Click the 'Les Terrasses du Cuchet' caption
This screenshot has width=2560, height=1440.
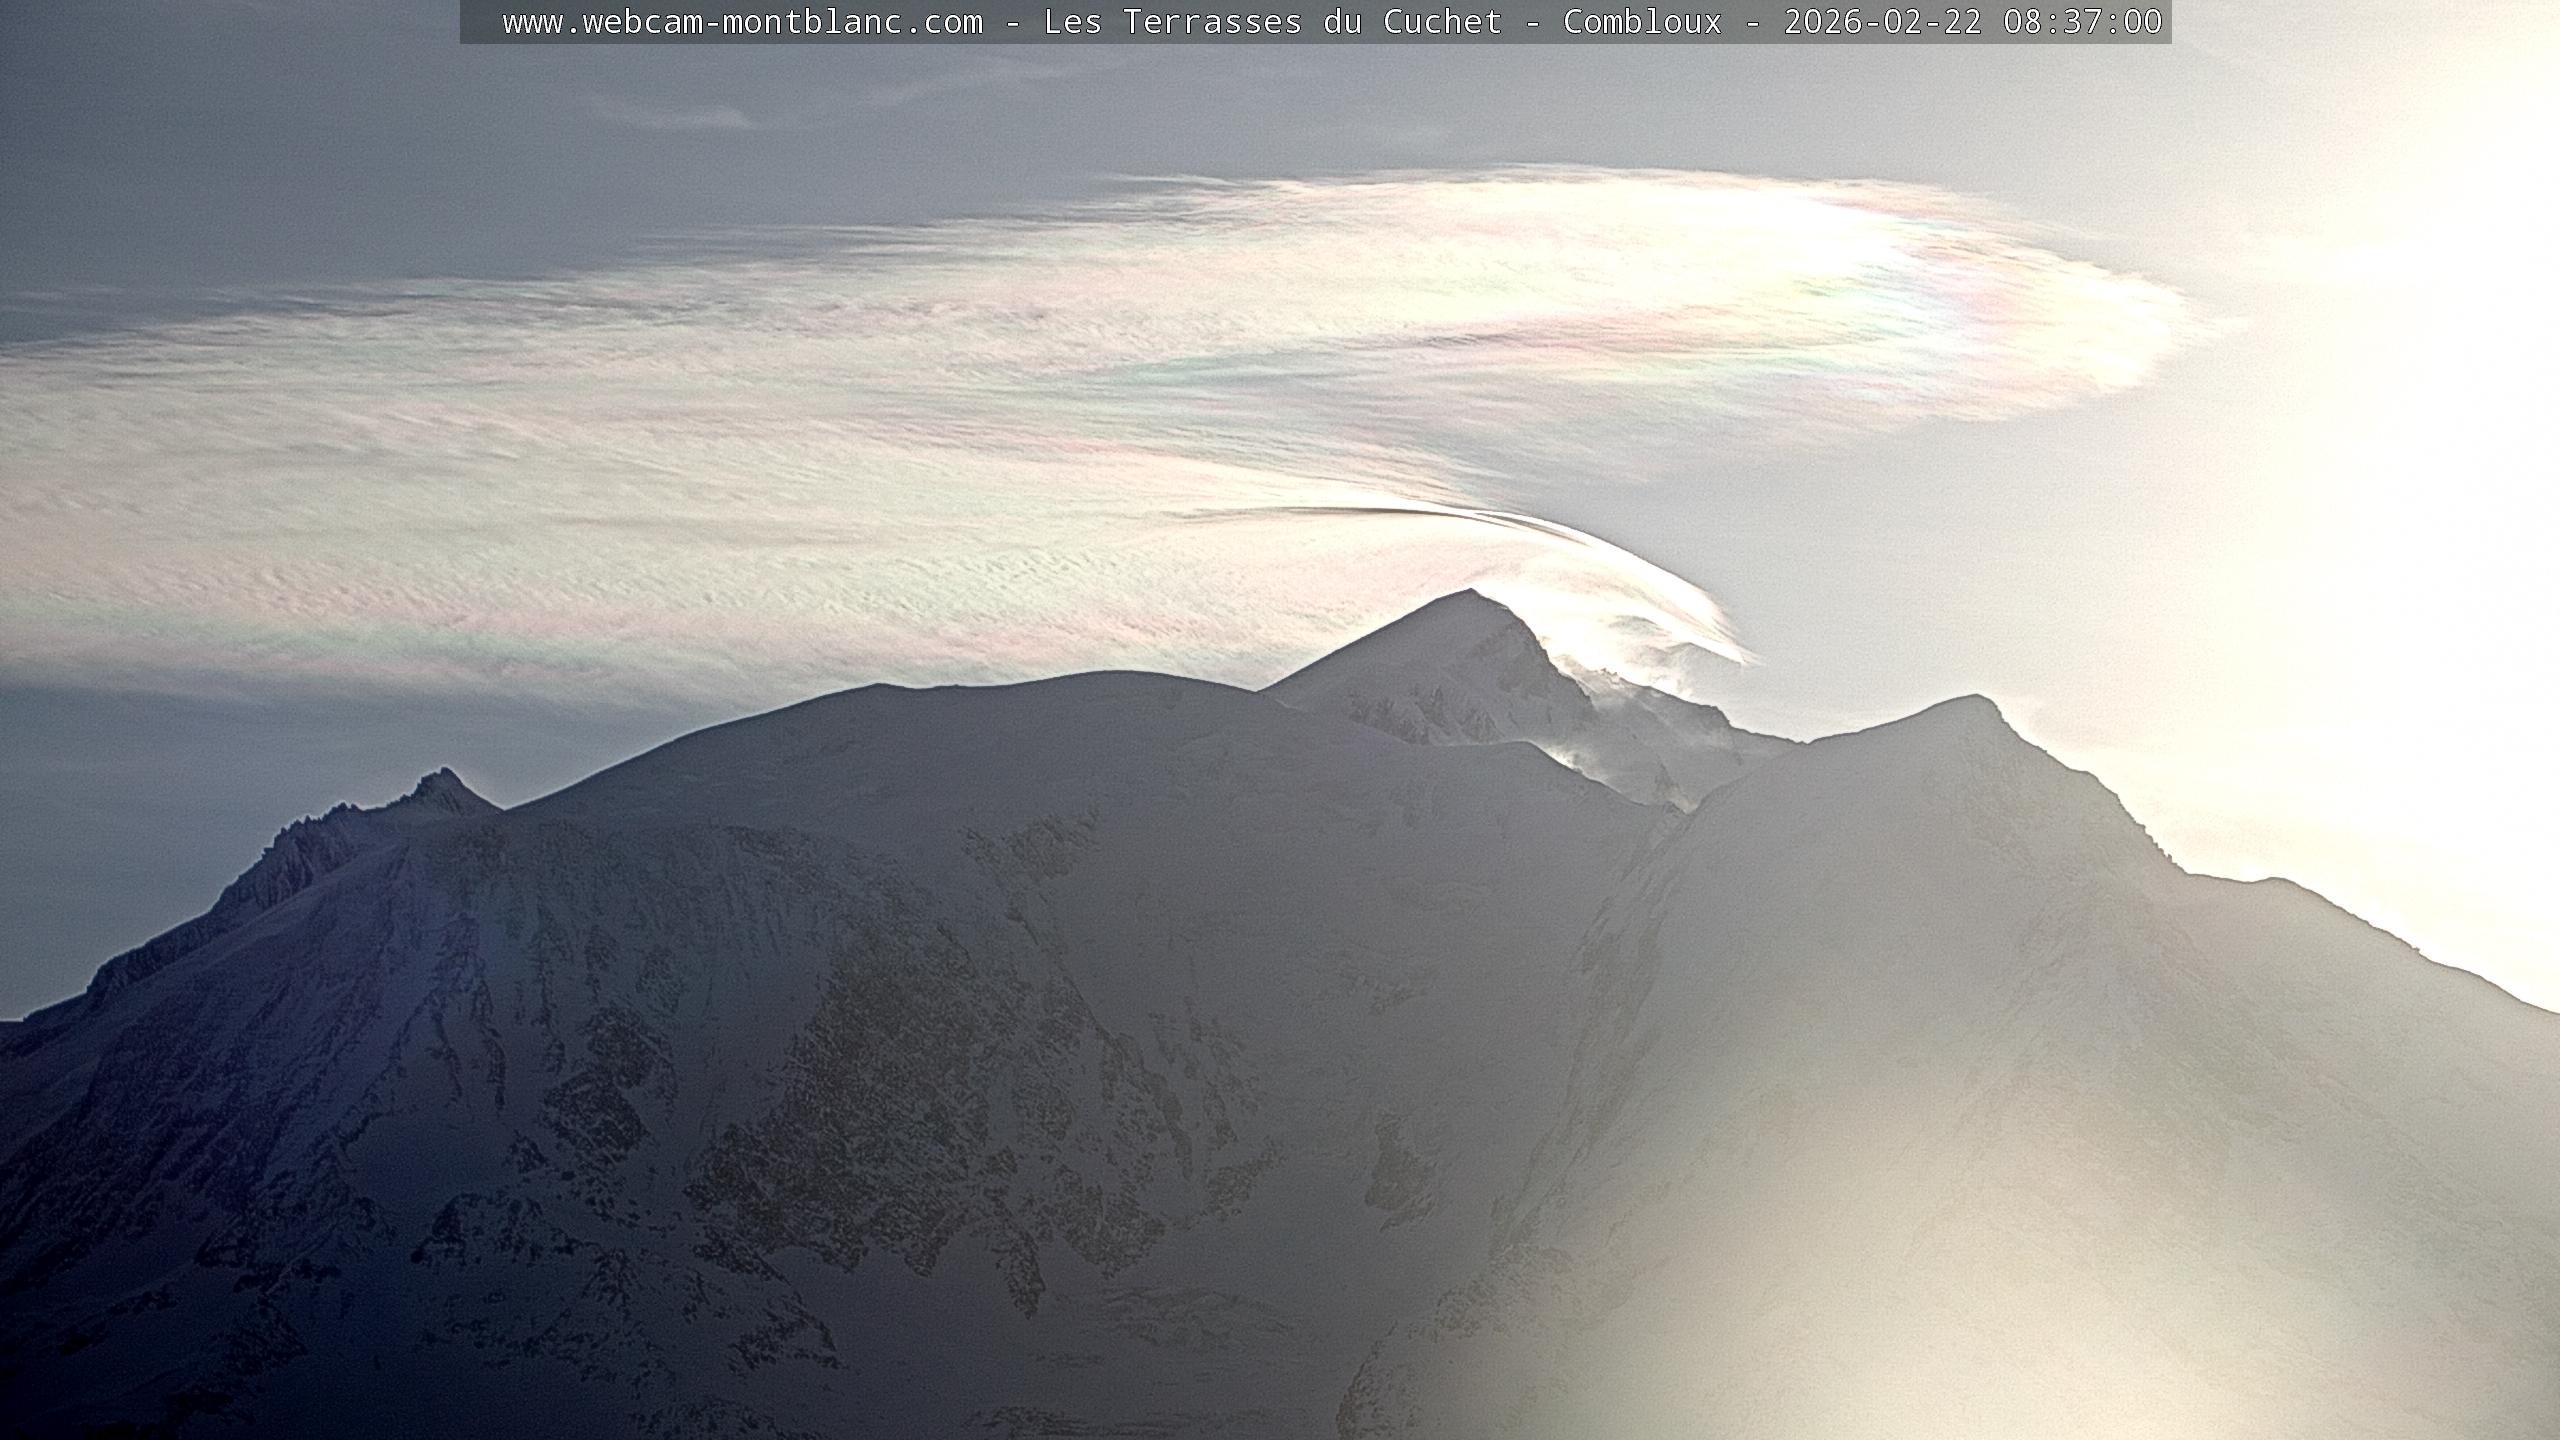(1272, 22)
